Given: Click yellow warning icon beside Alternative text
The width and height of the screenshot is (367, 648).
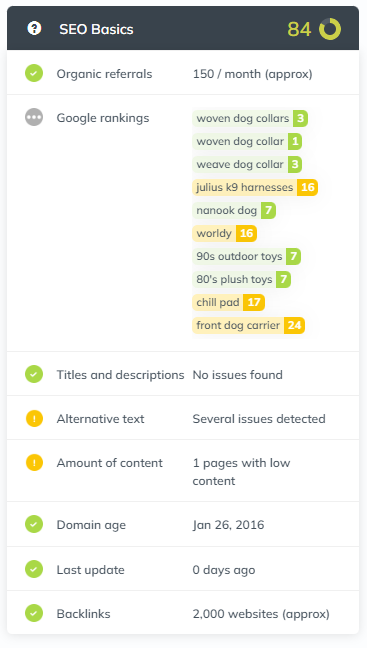Looking at the screenshot, I should pos(34,418).
